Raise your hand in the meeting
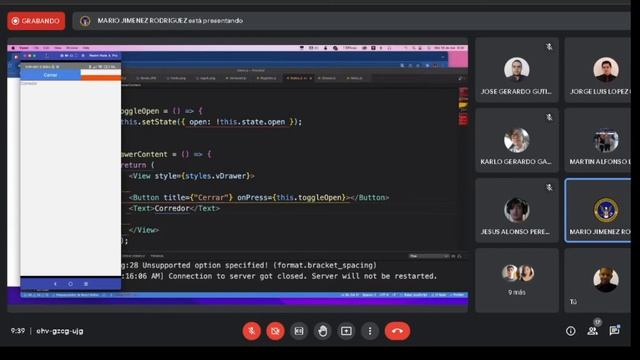The height and width of the screenshot is (360, 640). pyautogui.click(x=322, y=331)
